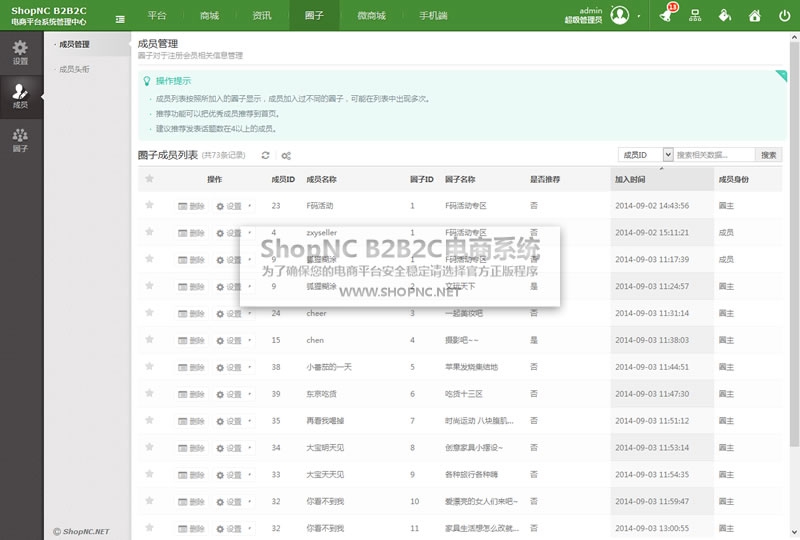The width and height of the screenshot is (800, 540).
Task: Star the 东京吃货 member row
Action: [x=149, y=393]
